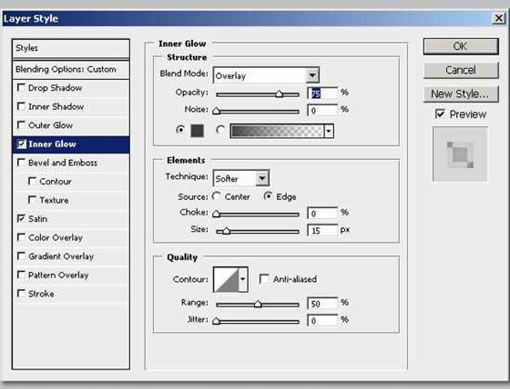Click the style preview thumbnail
This screenshot has height=389, width=510.
pos(460,154)
